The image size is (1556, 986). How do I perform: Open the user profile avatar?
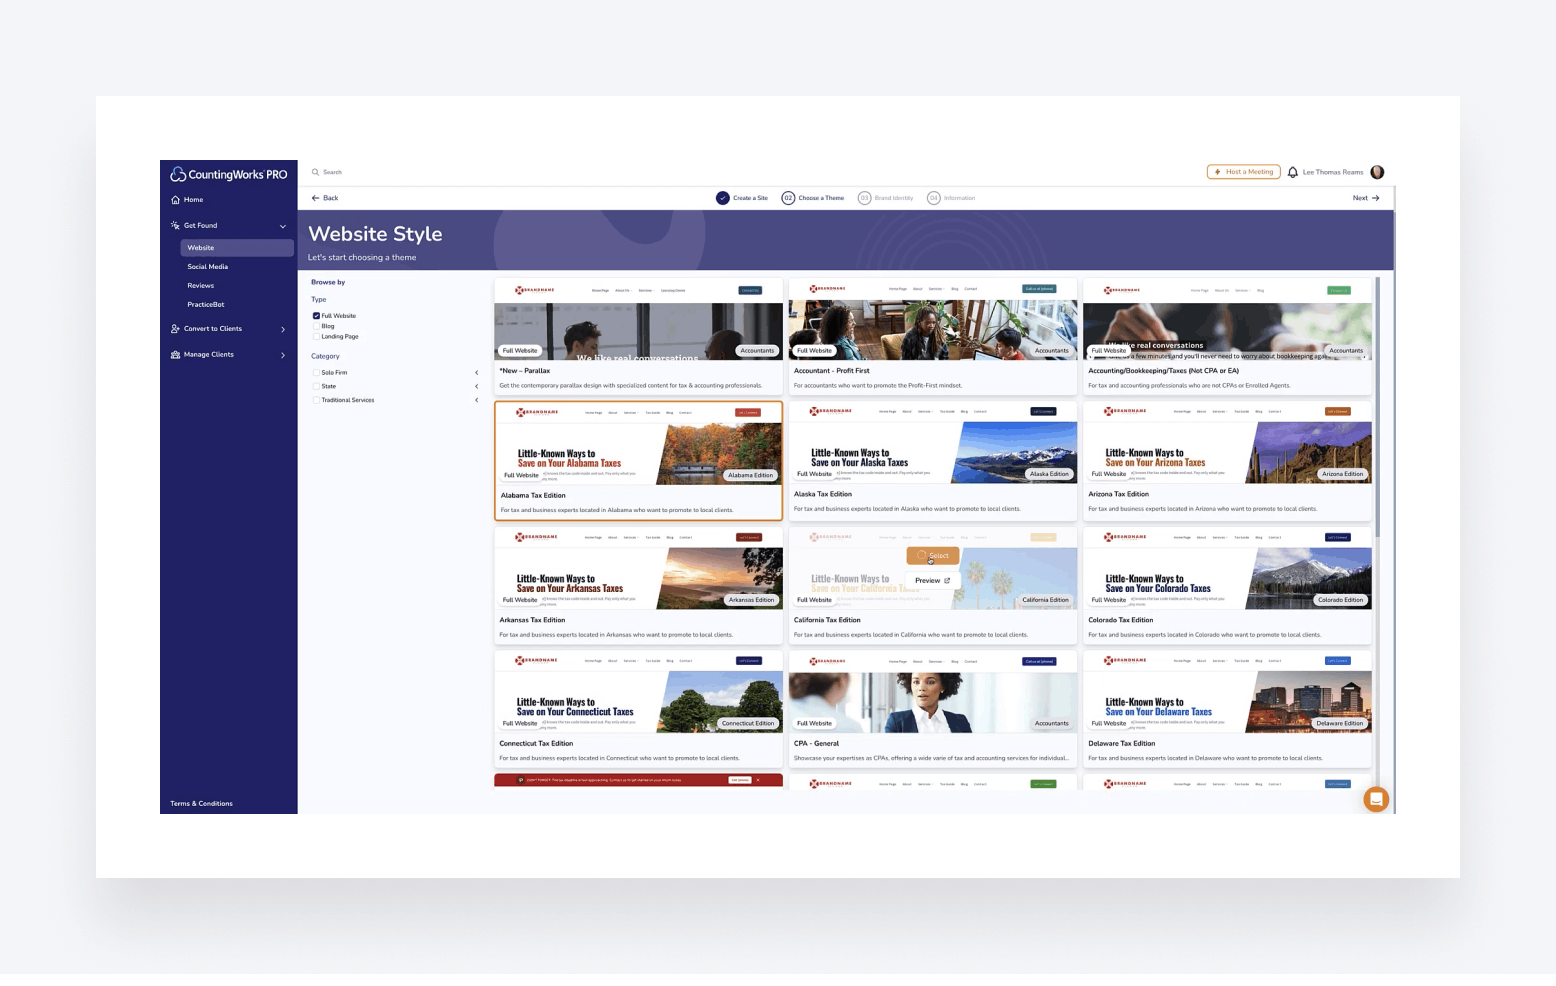[x=1377, y=172]
